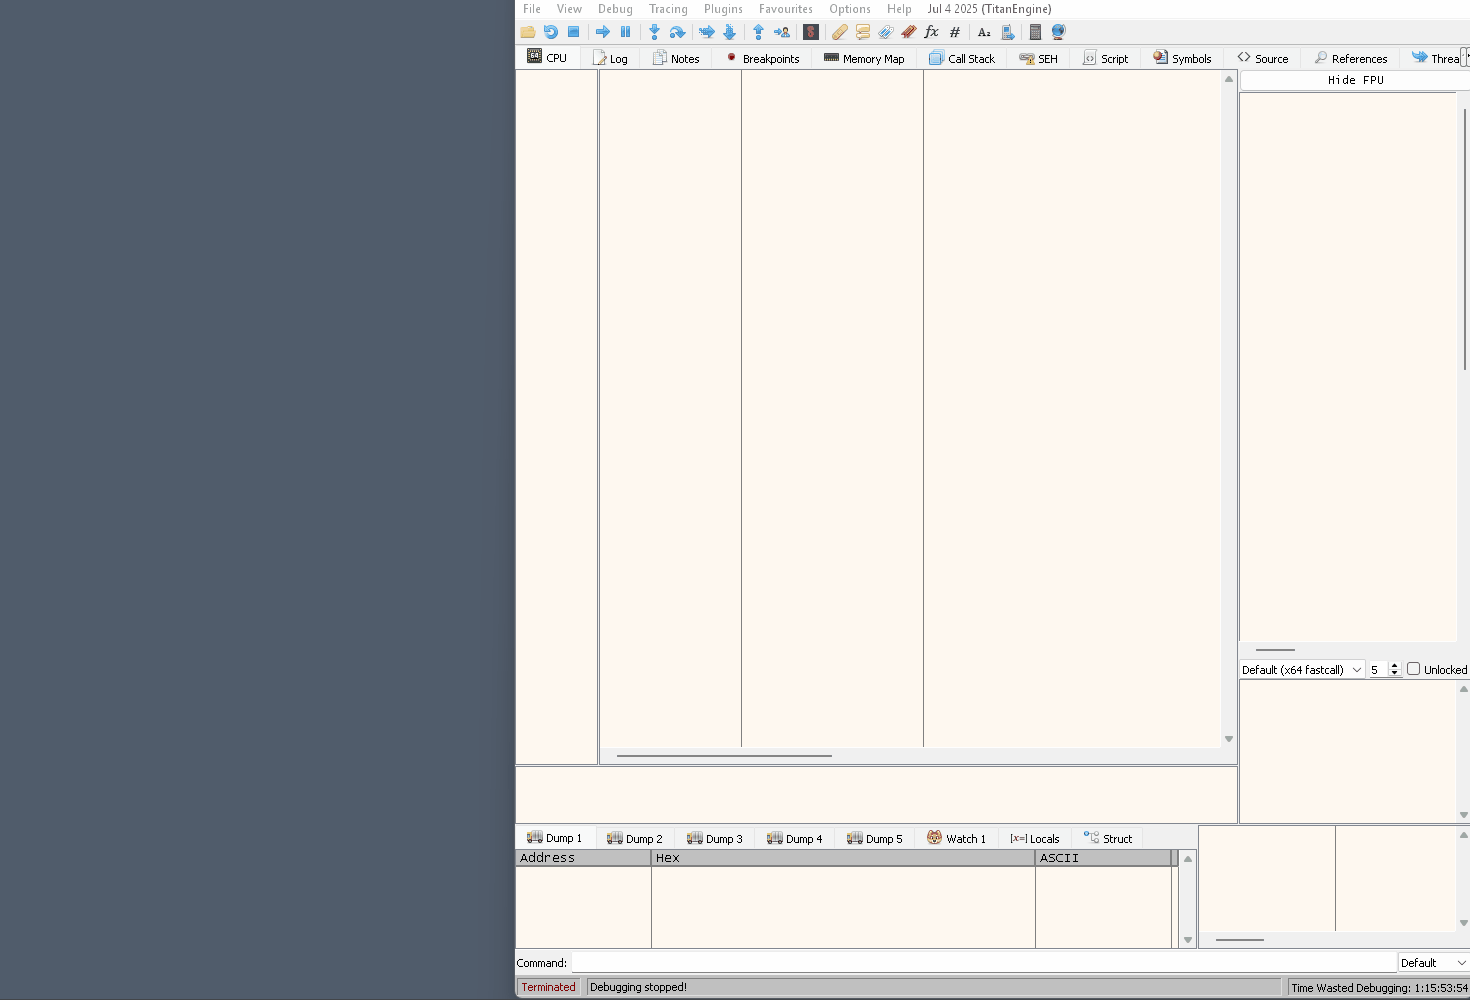
Task: Click the globe Check for Updates icon
Action: (x=1059, y=32)
